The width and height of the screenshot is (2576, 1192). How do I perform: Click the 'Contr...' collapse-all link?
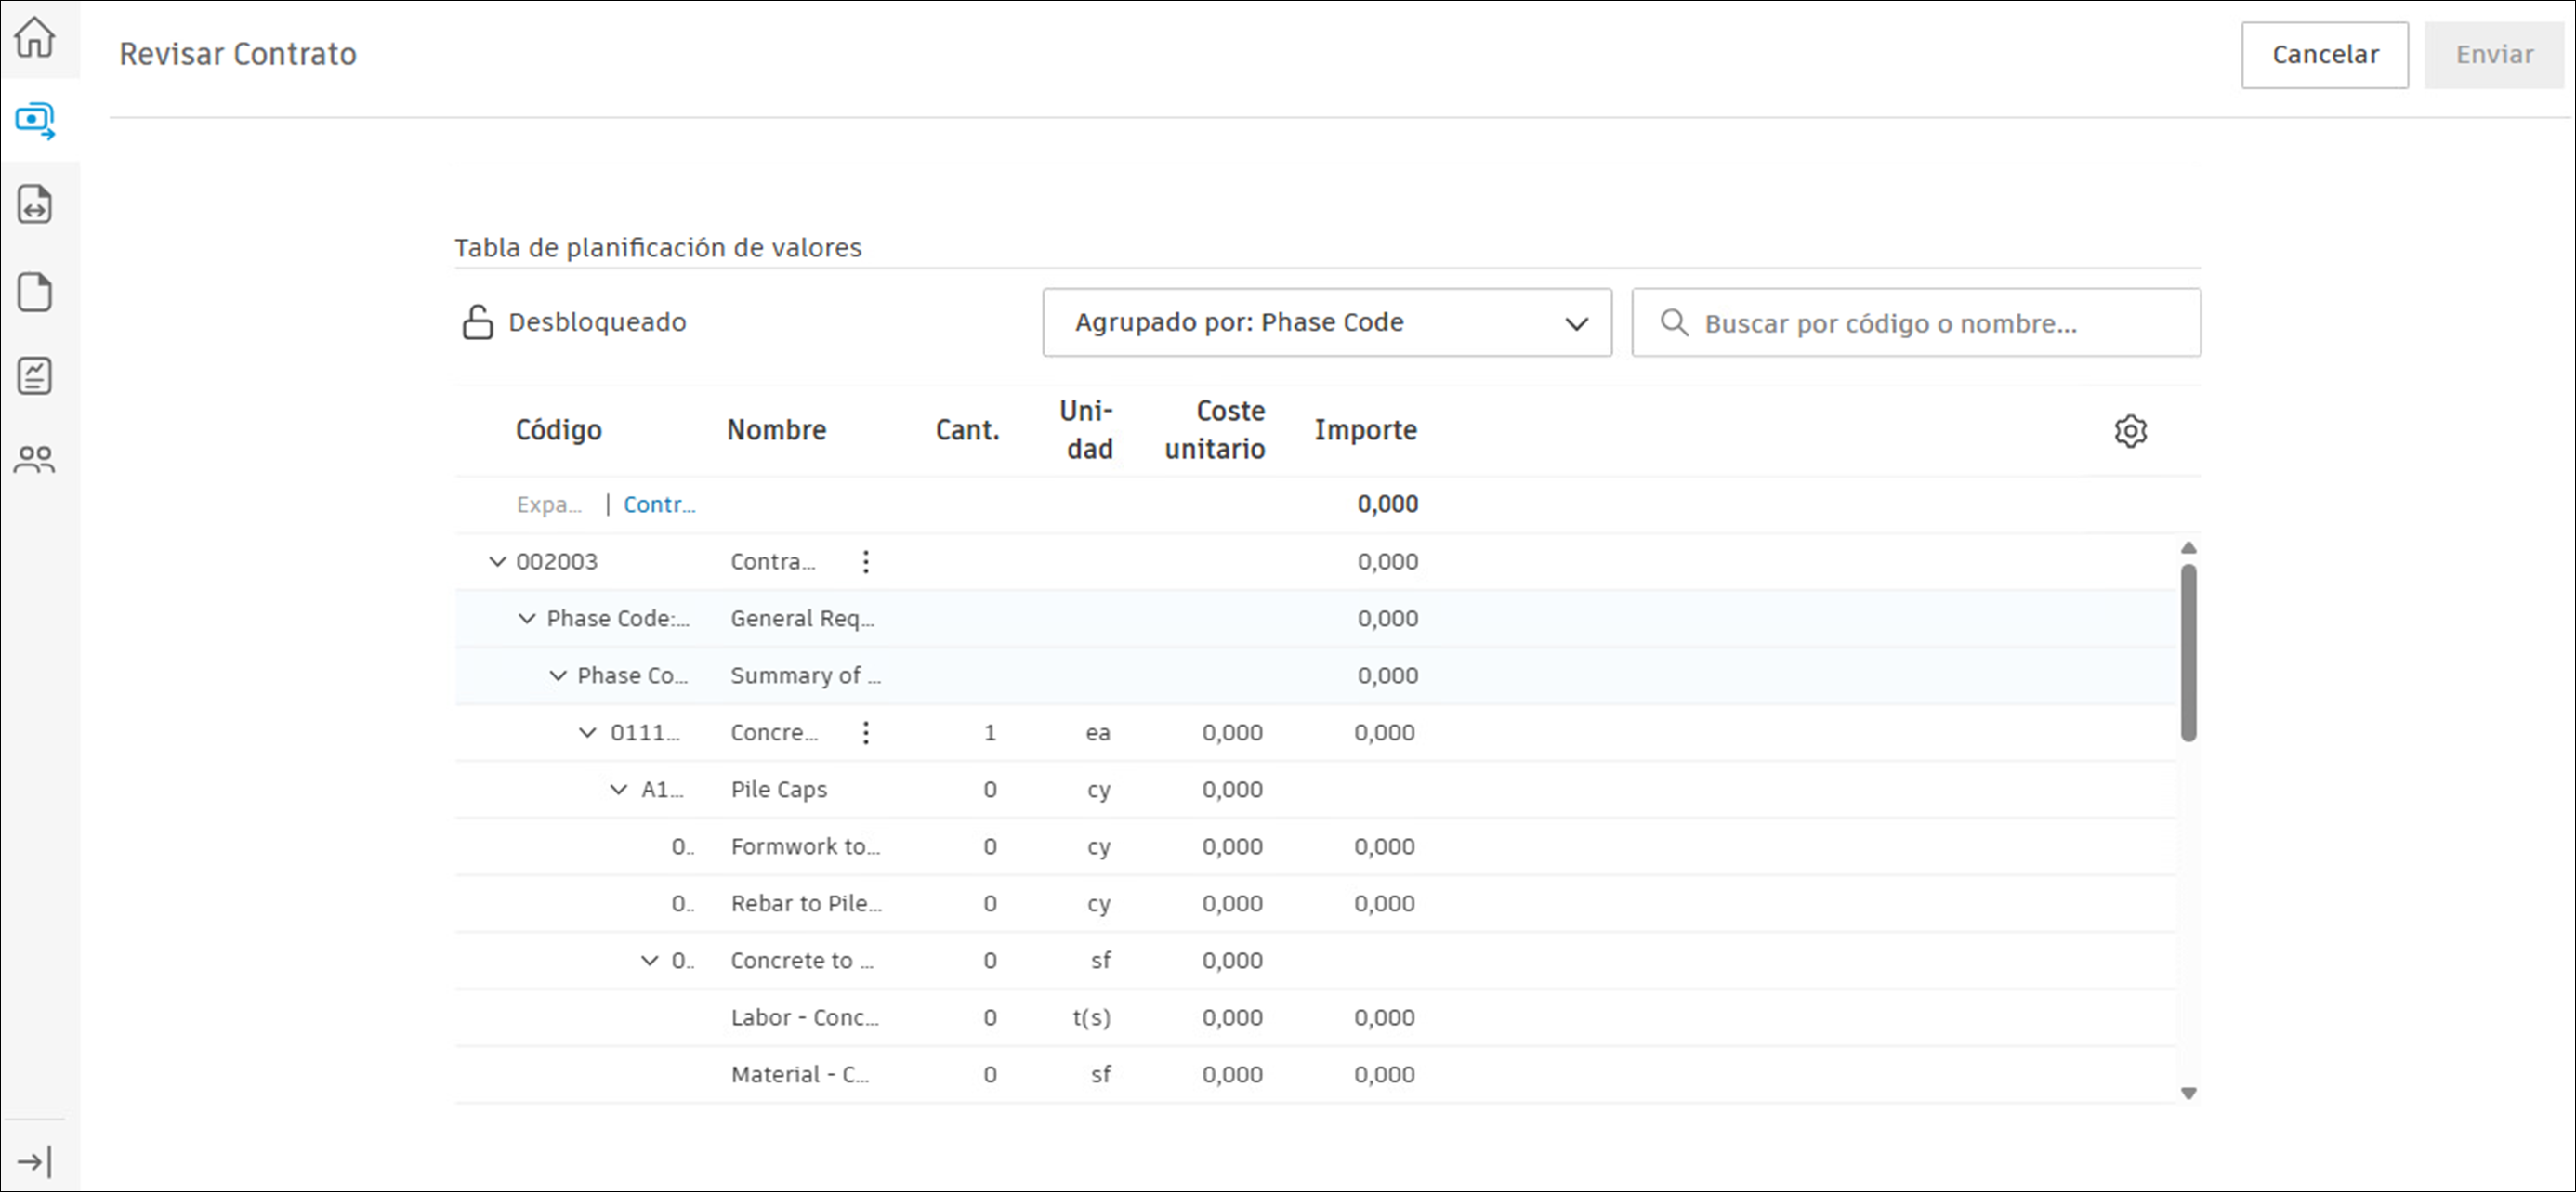tap(659, 505)
